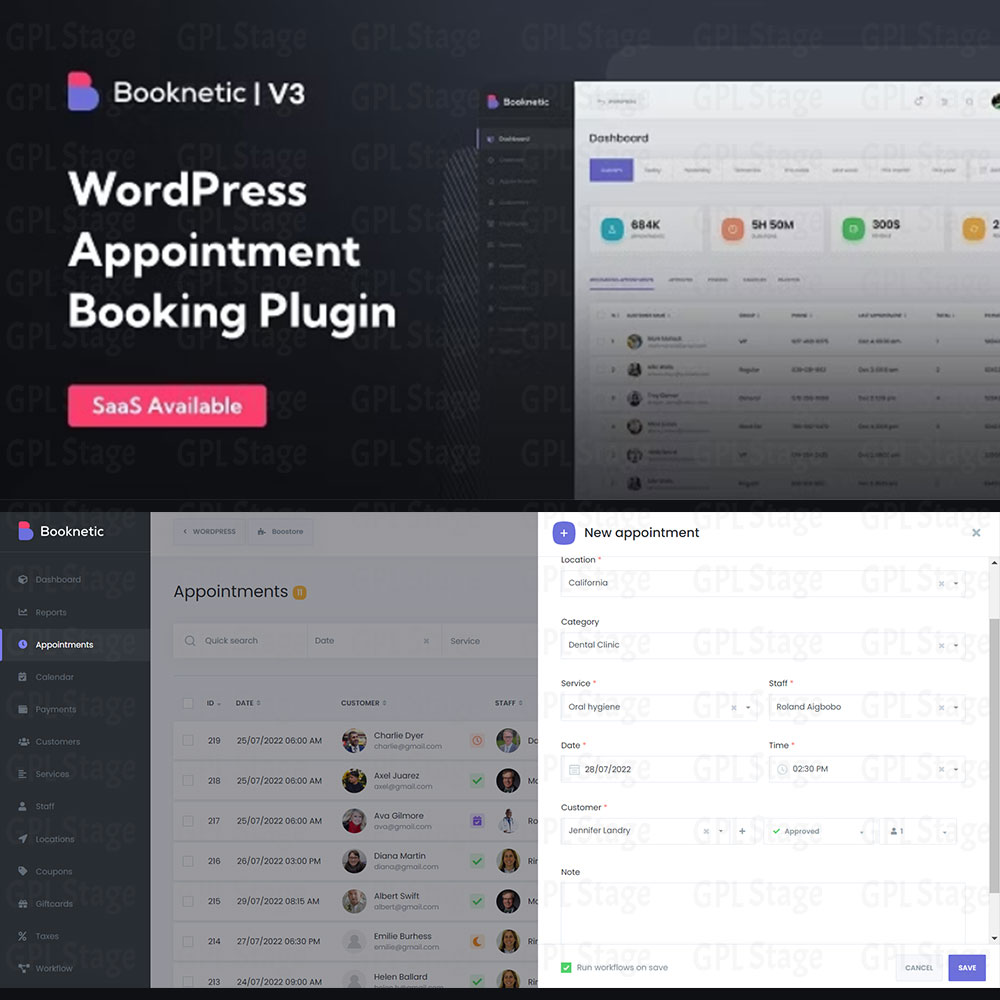1000x1000 pixels.
Task: Open the Time dropdown showing 02:30 PM
Action: click(867, 768)
